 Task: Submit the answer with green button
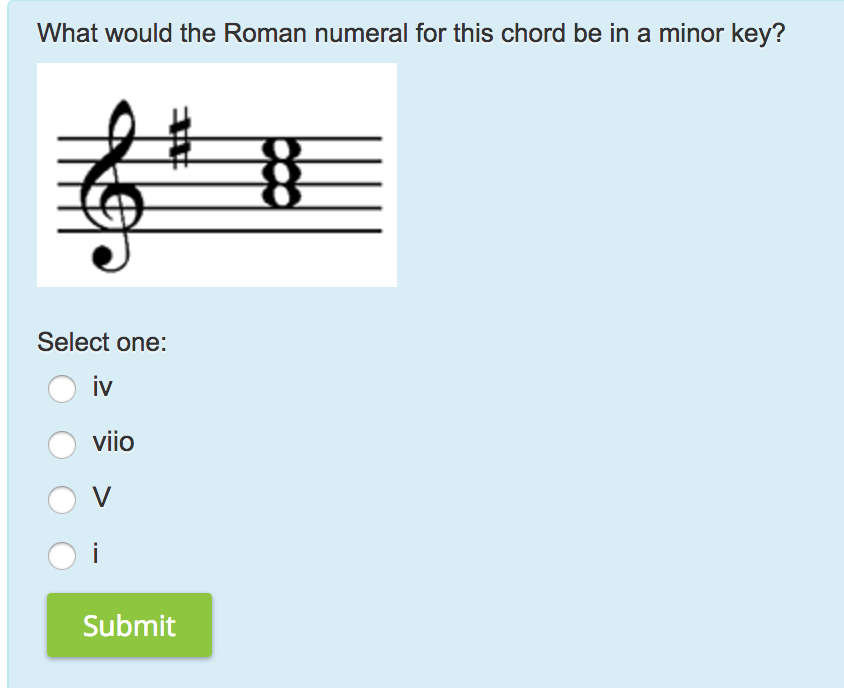pos(129,625)
